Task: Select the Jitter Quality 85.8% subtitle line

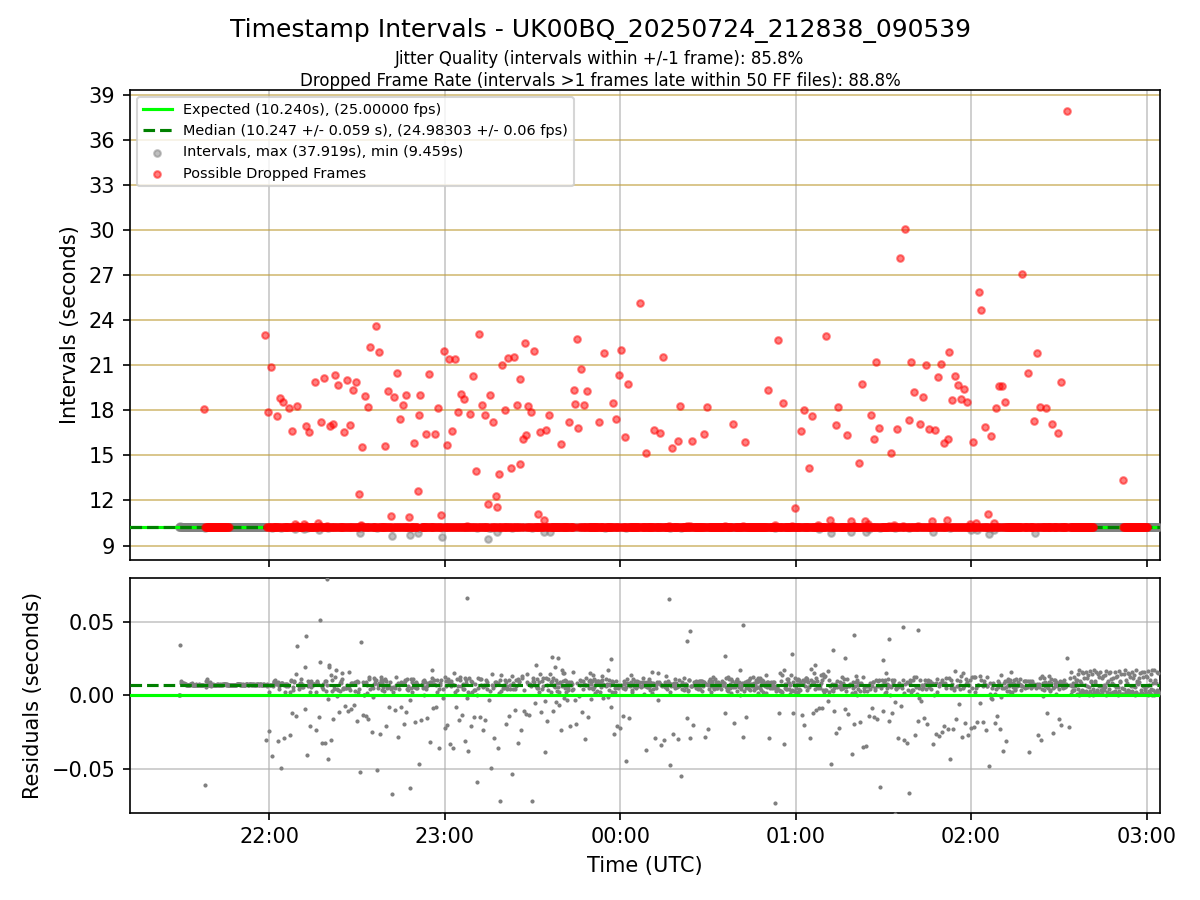Action: pos(599,58)
